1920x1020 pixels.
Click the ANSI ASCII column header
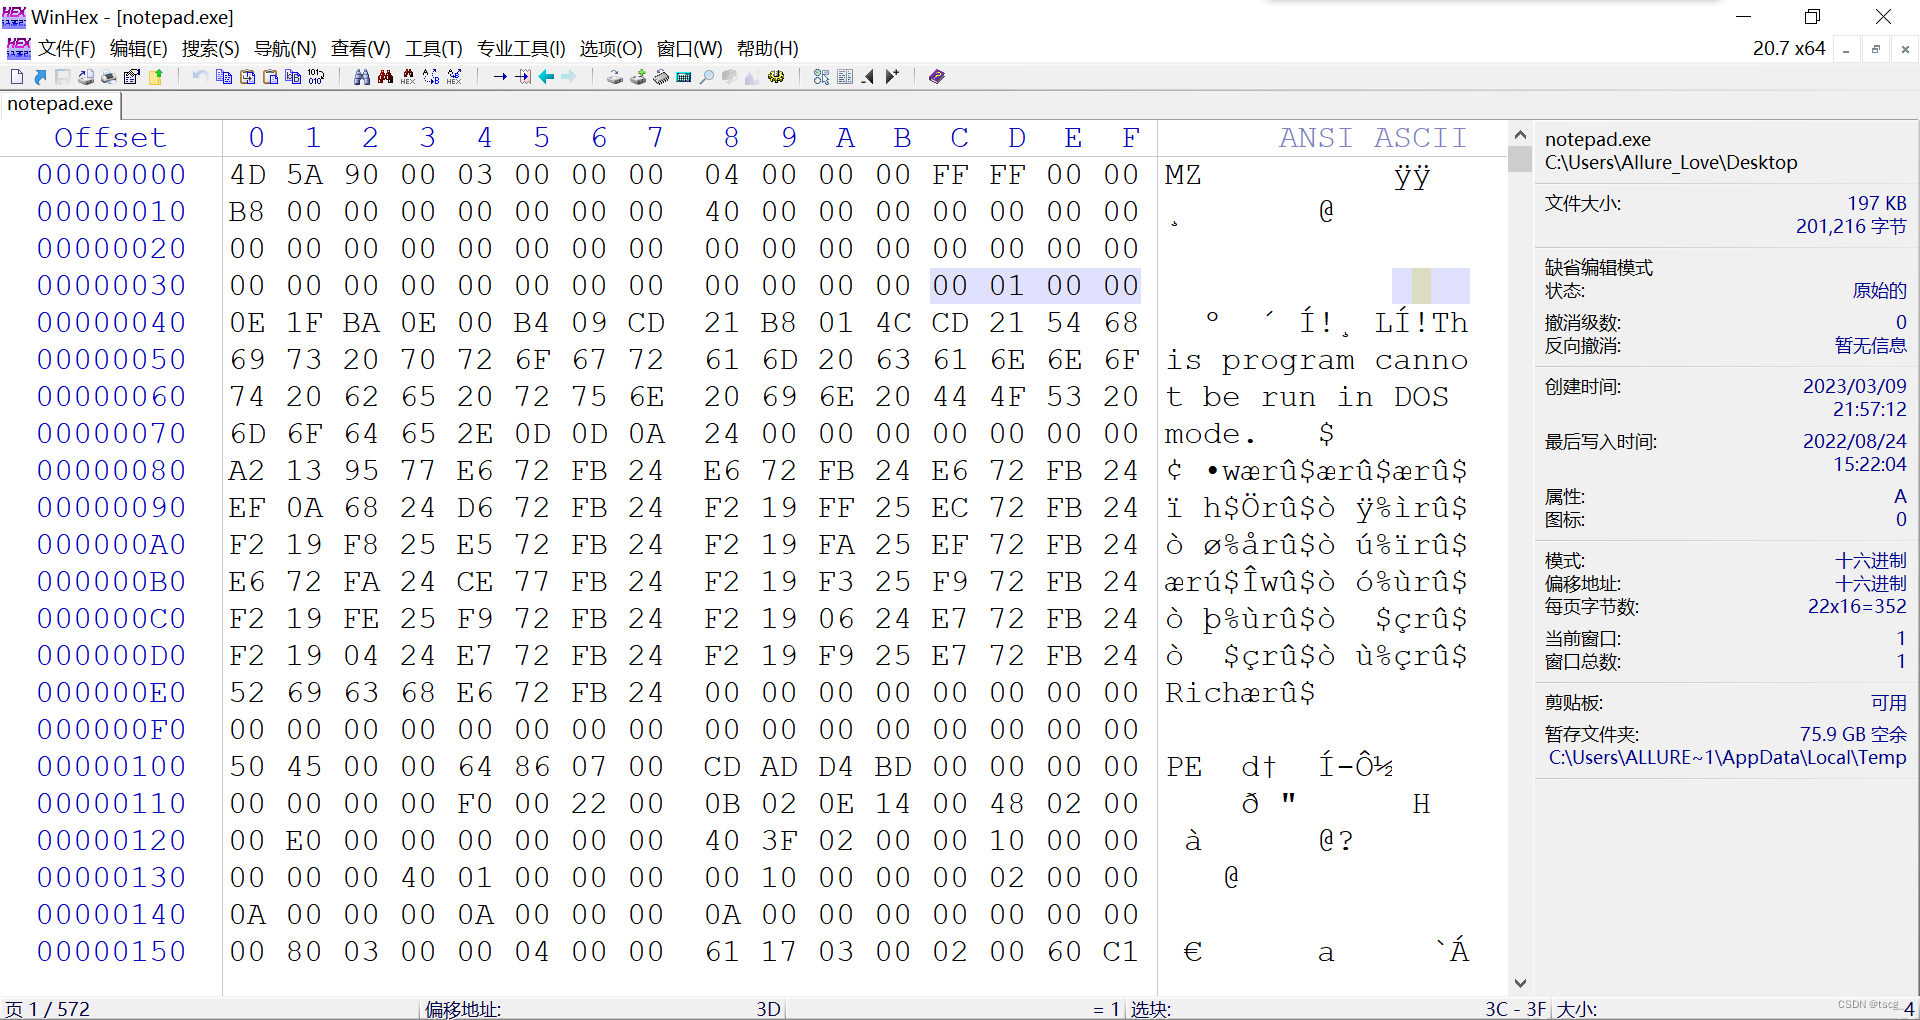[x=1373, y=138]
